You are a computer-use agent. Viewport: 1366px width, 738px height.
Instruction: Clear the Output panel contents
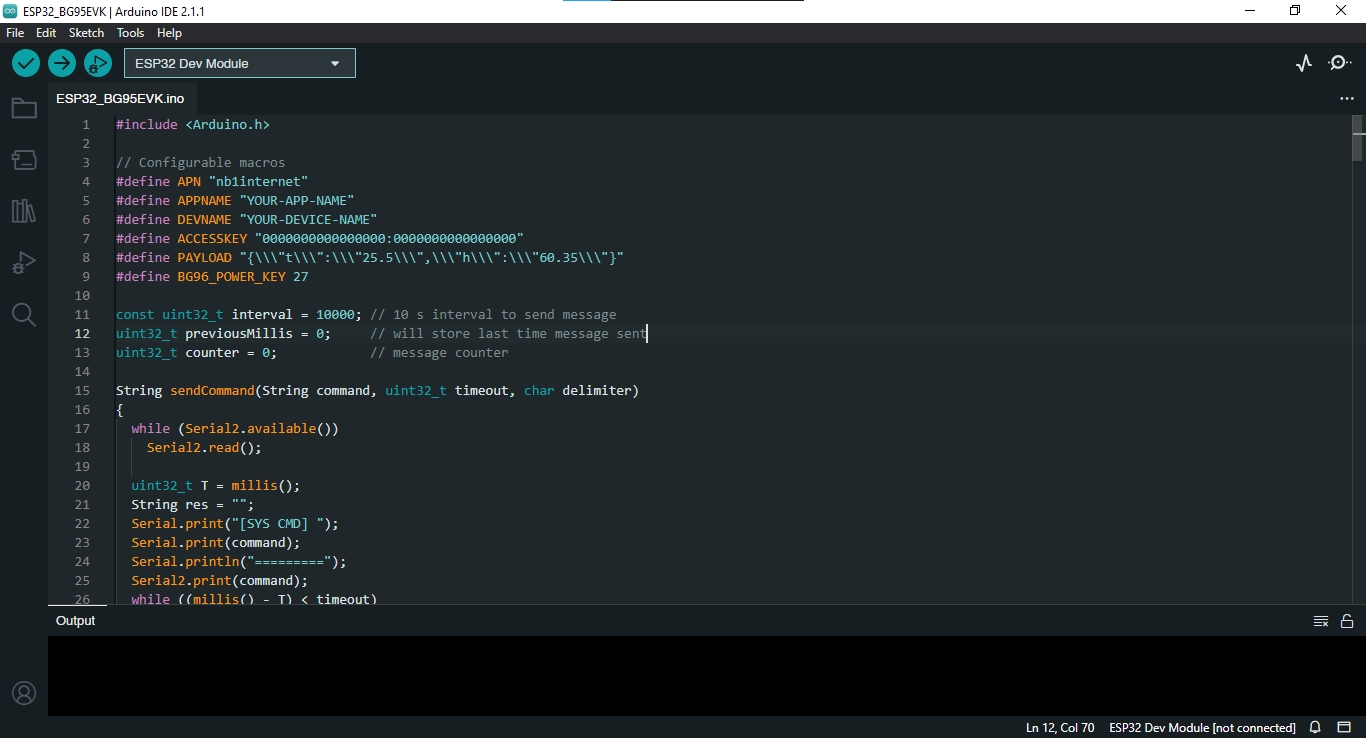pyautogui.click(x=1321, y=621)
